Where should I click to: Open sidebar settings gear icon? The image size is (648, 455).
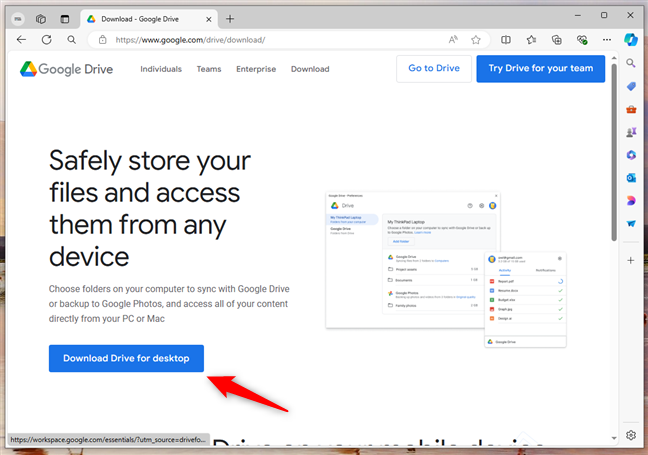[631, 435]
